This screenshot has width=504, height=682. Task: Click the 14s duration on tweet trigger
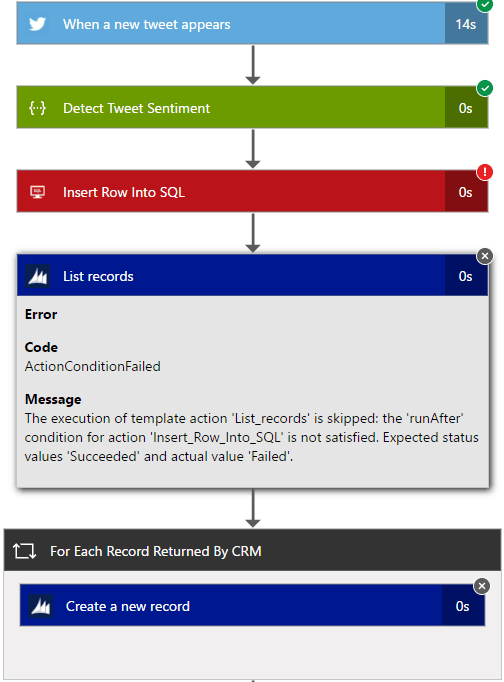point(466,24)
